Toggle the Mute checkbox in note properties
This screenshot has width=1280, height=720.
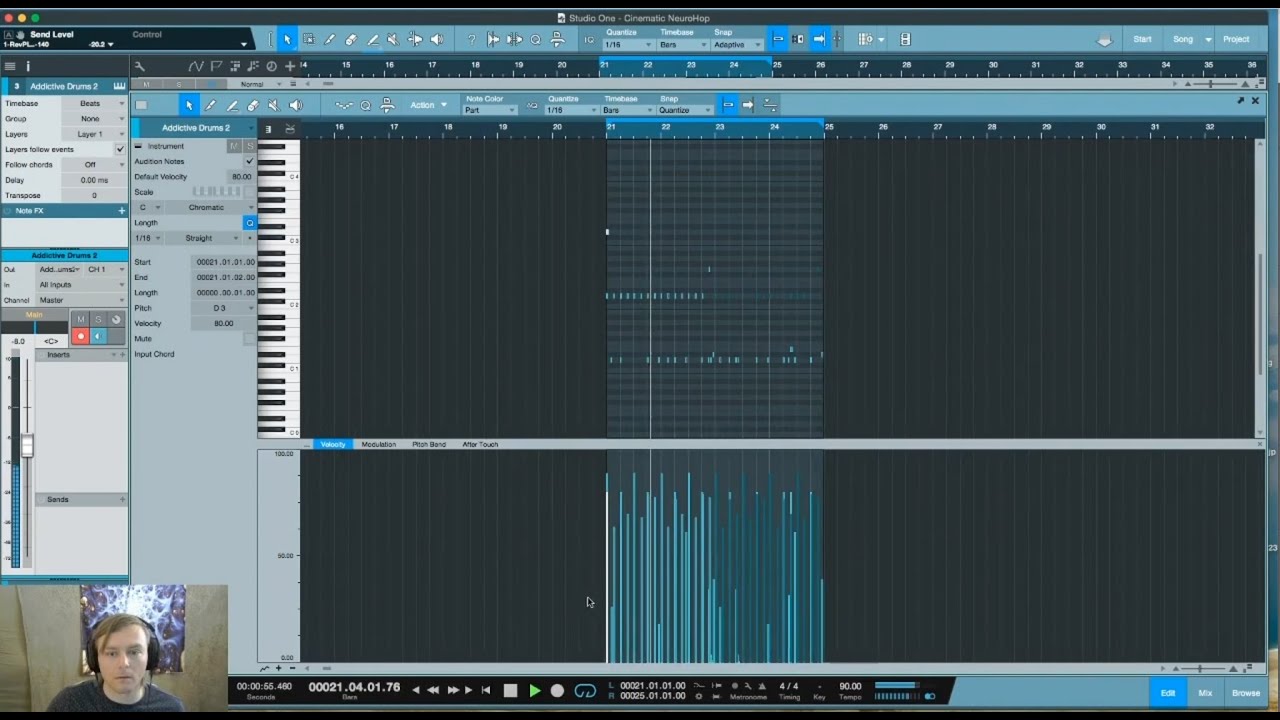click(249, 339)
